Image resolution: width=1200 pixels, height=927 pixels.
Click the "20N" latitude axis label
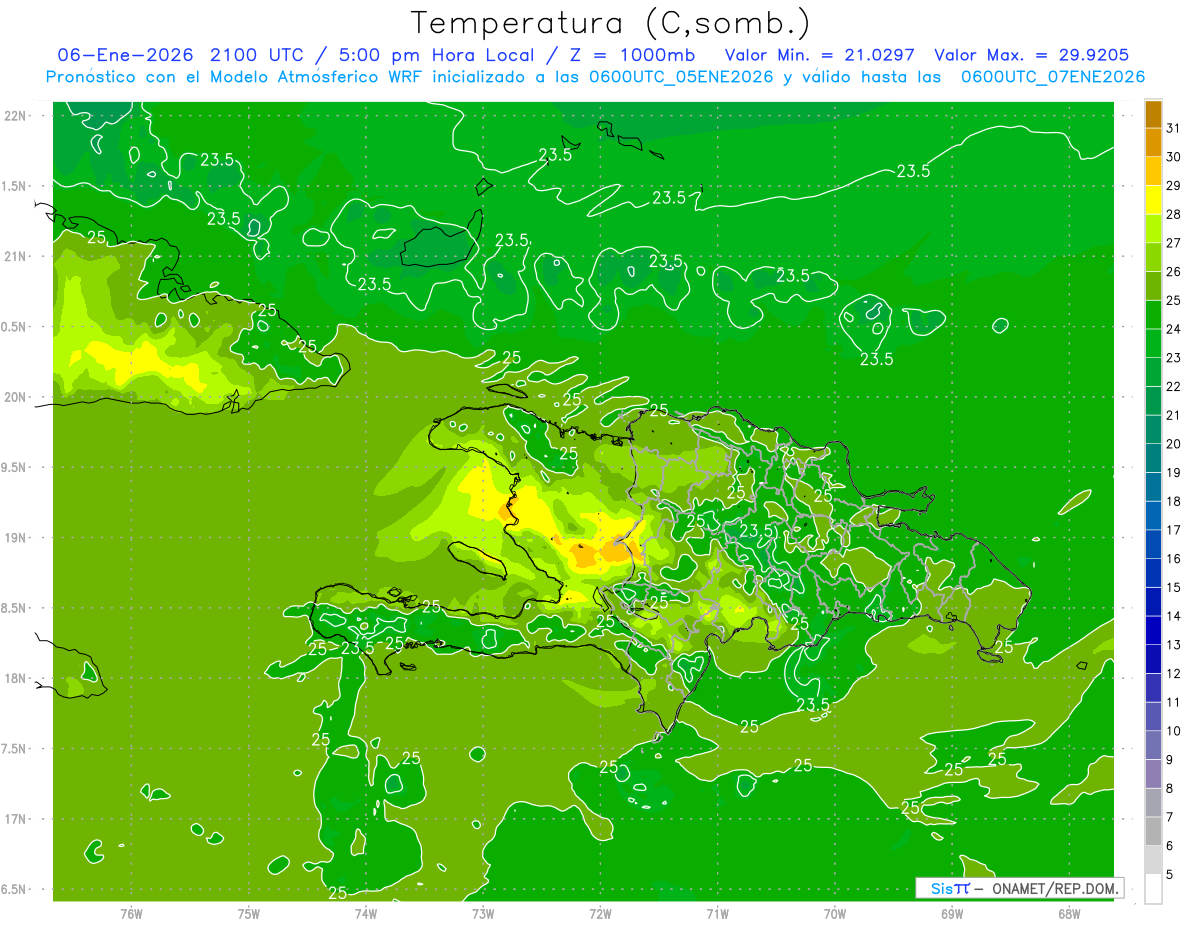[x=16, y=397]
